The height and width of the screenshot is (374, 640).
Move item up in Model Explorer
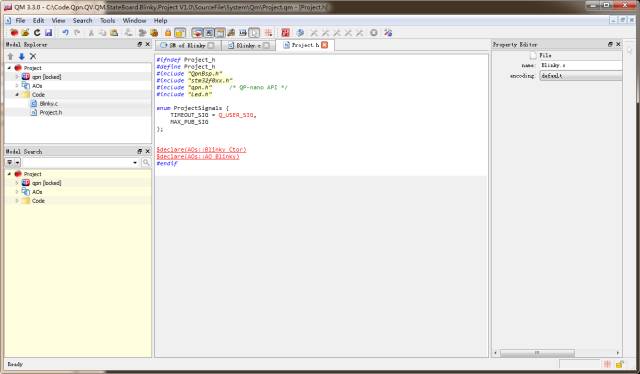(10, 56)
